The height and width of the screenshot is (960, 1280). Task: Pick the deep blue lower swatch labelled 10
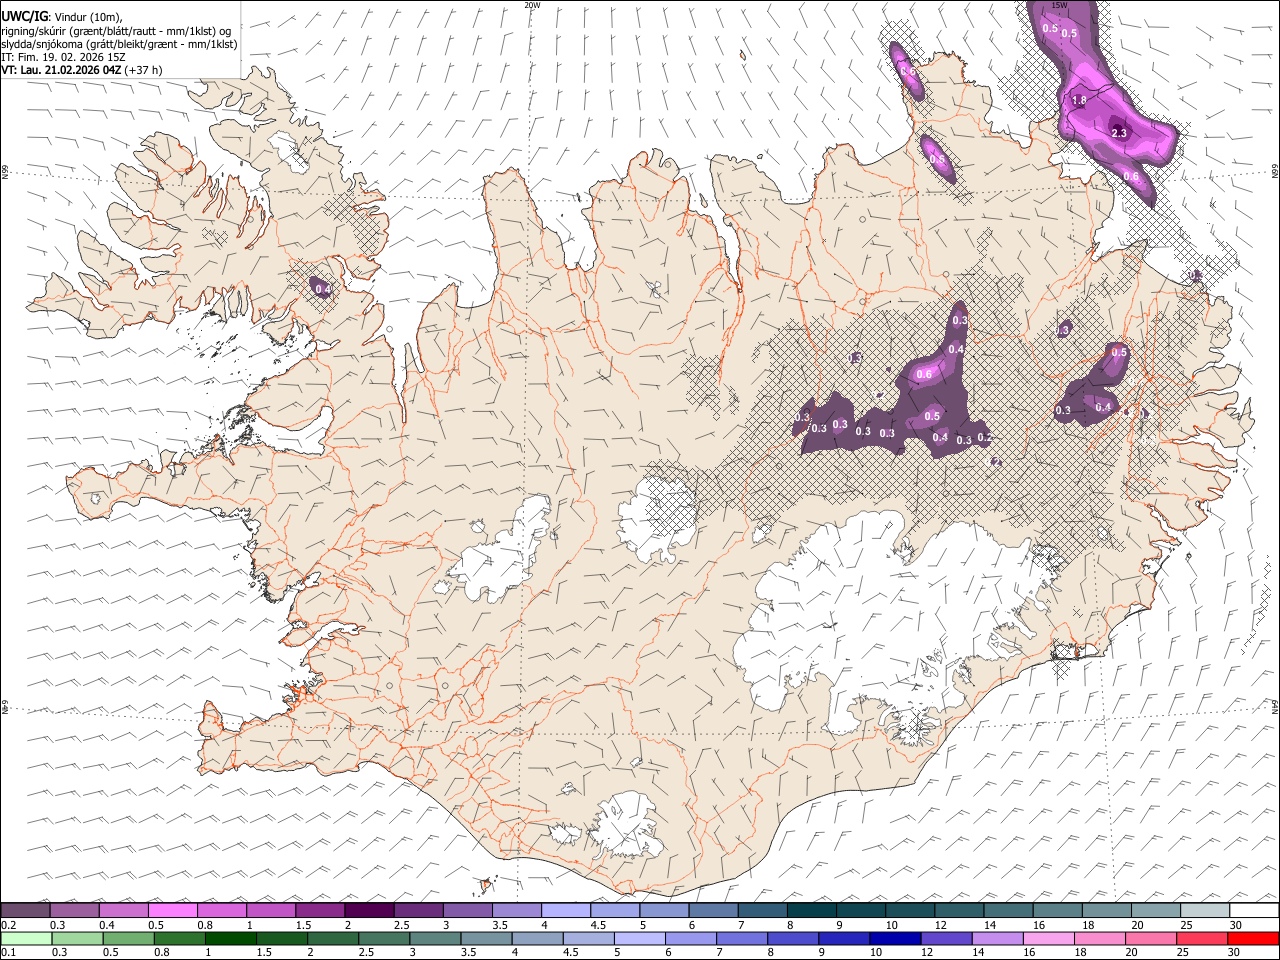pos(894,938)
